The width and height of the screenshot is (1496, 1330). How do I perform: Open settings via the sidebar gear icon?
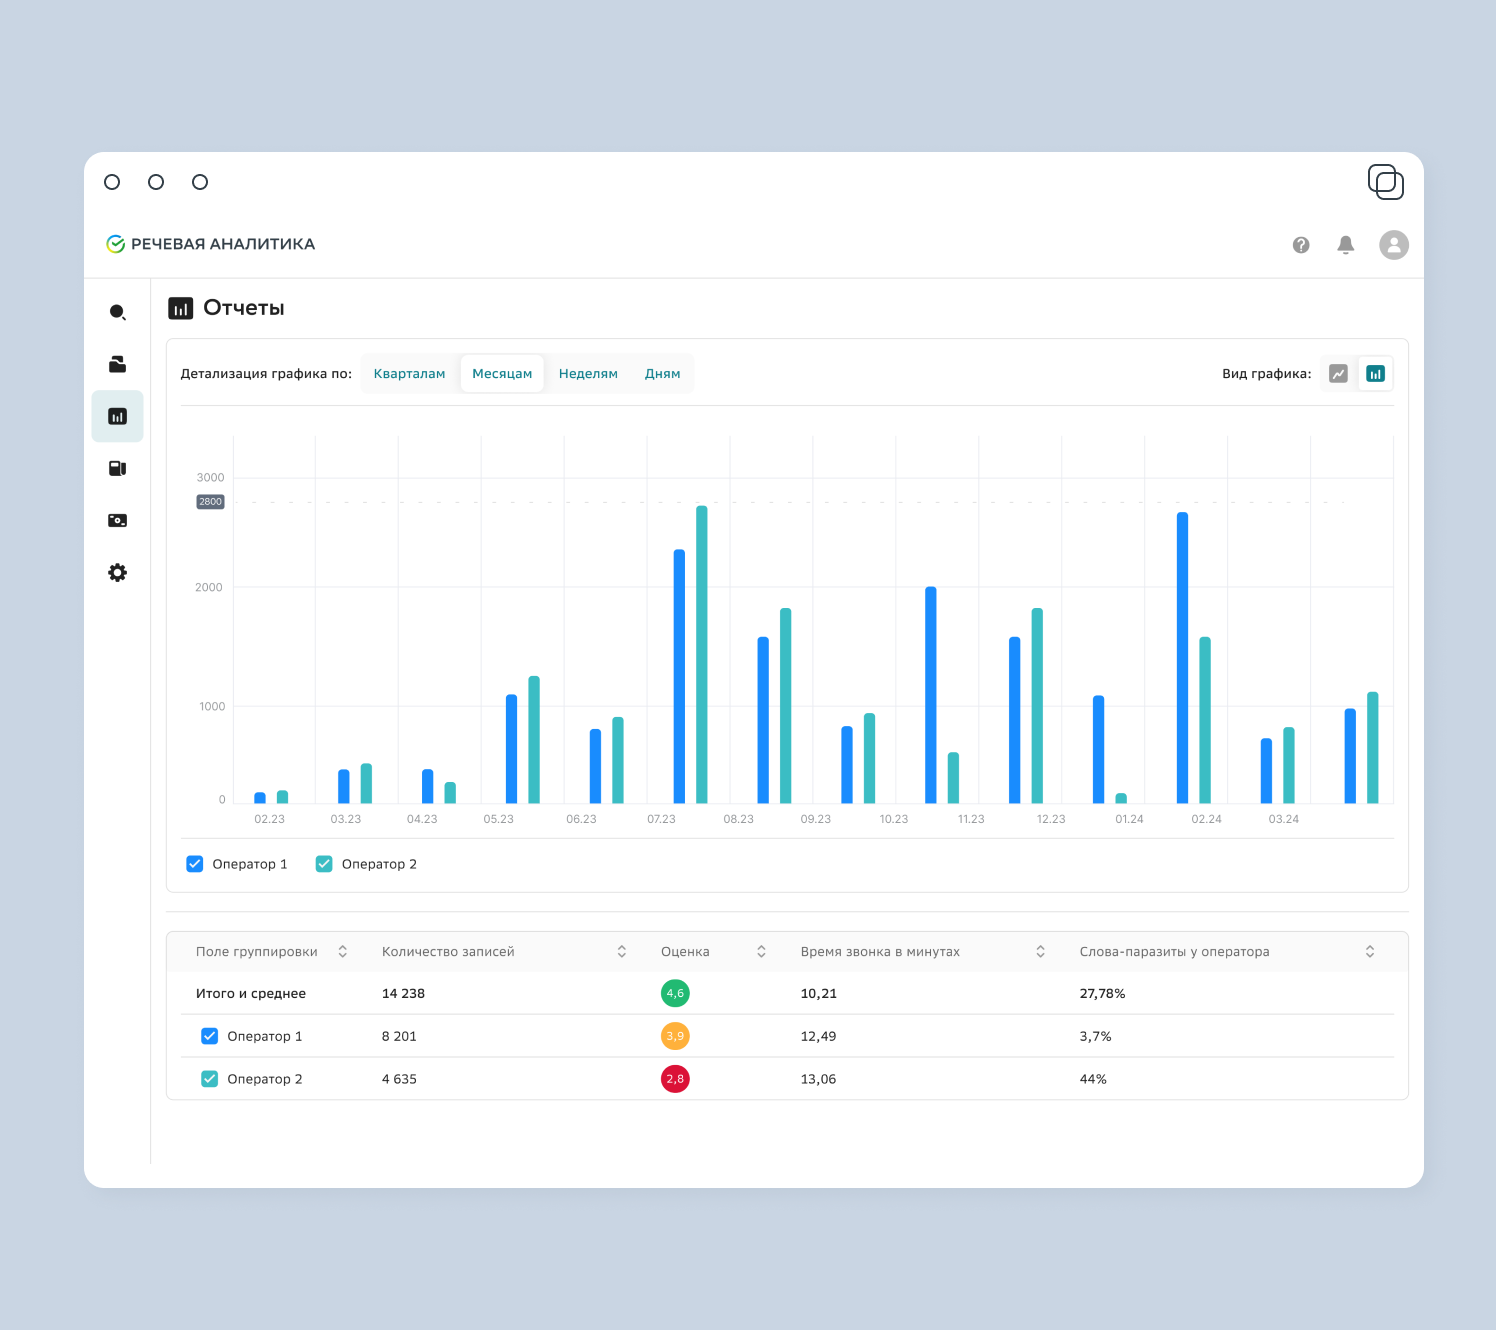pos(117,573)
